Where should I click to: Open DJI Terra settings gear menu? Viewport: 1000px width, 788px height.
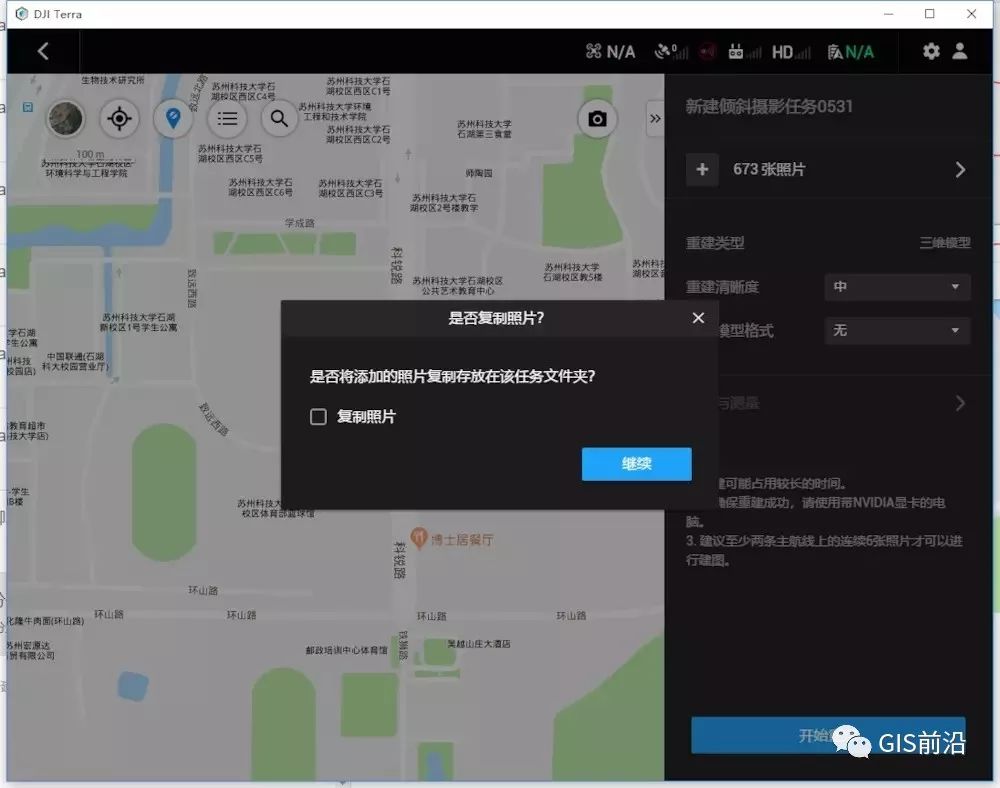coord(931,51)
